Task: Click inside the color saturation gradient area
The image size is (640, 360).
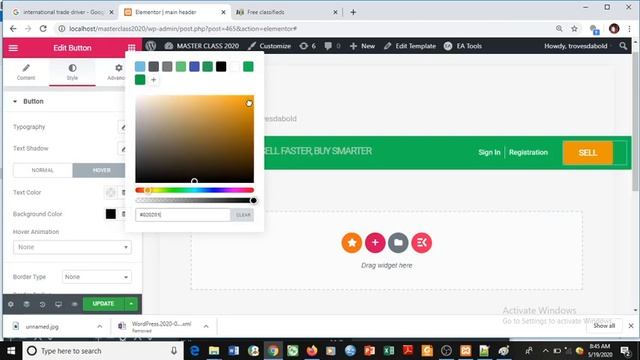Action: point(194,139)
